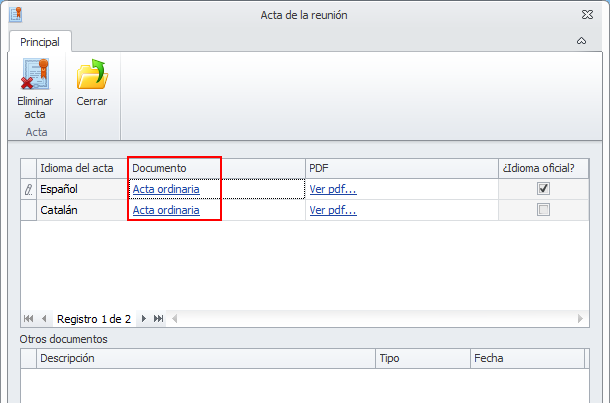The width and height of the screenshot is (610, 403).
Task: Sort by Descripción column in Otros documentos
Action: point(206,358)
